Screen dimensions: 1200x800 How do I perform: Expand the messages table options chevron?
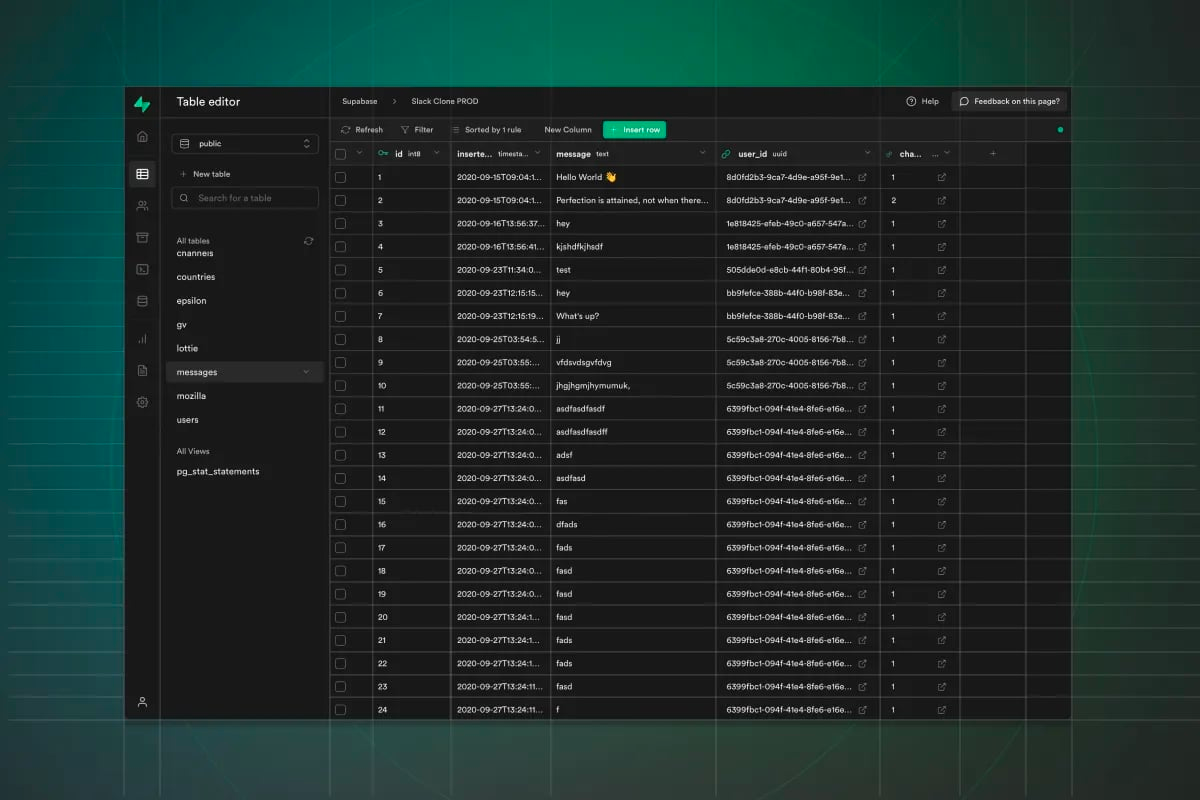pyautogui.click(x=306, y=372)
